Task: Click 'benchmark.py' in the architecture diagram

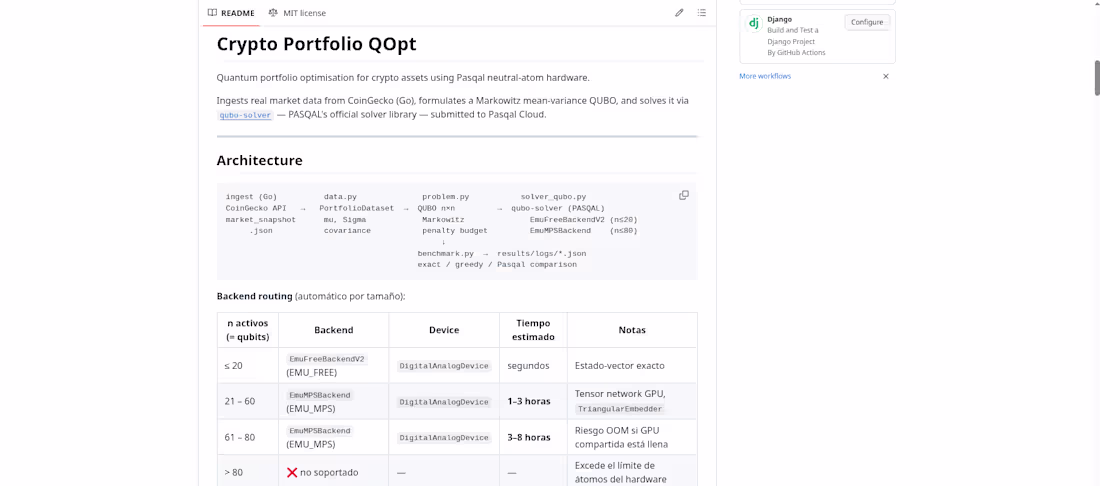Action: [445, 253]
